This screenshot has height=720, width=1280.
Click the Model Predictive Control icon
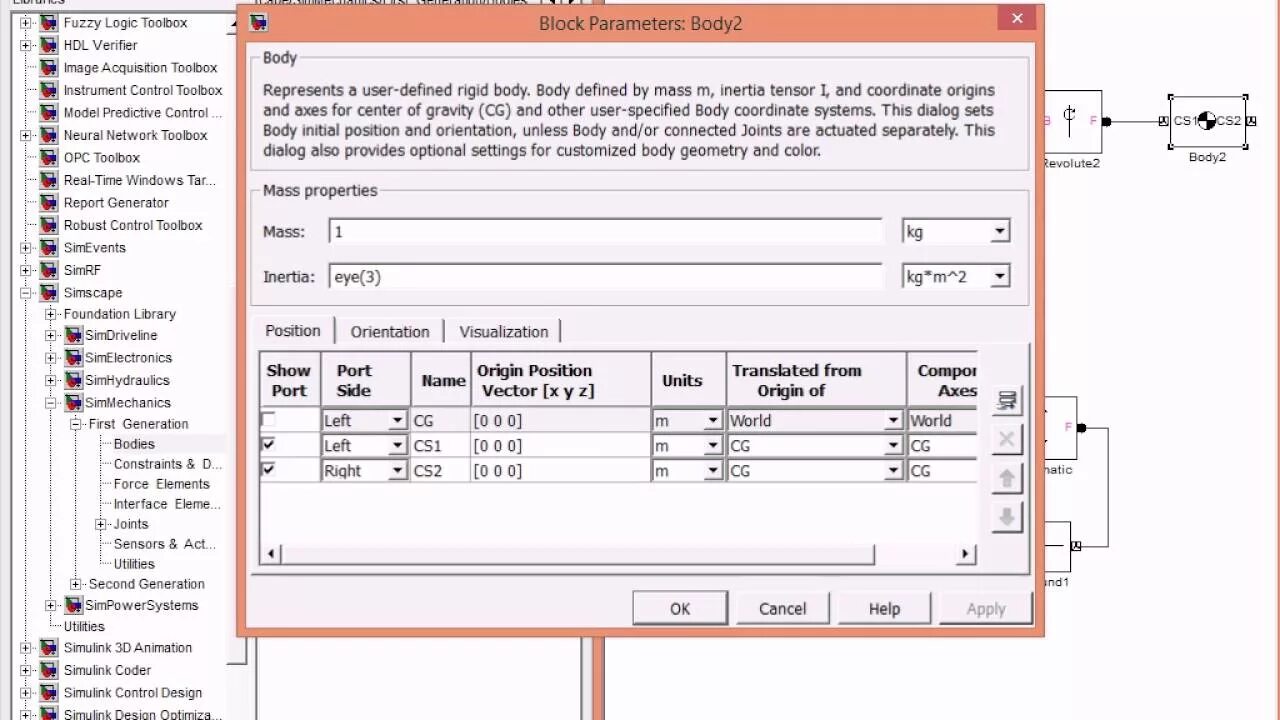pyautogui.click(x=49, y=112)
